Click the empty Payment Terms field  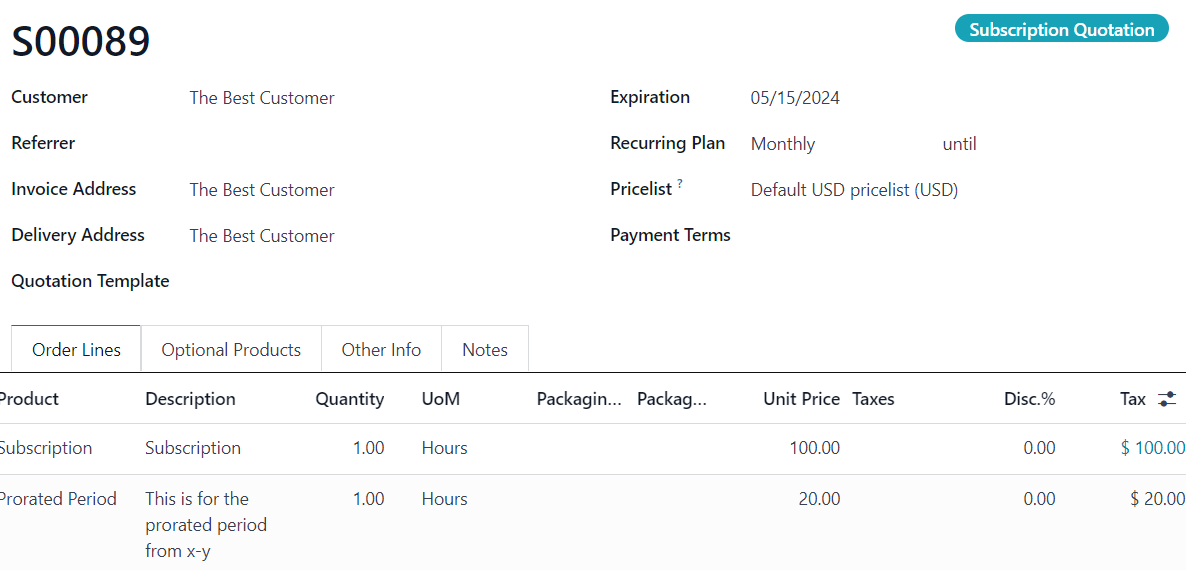961,236
